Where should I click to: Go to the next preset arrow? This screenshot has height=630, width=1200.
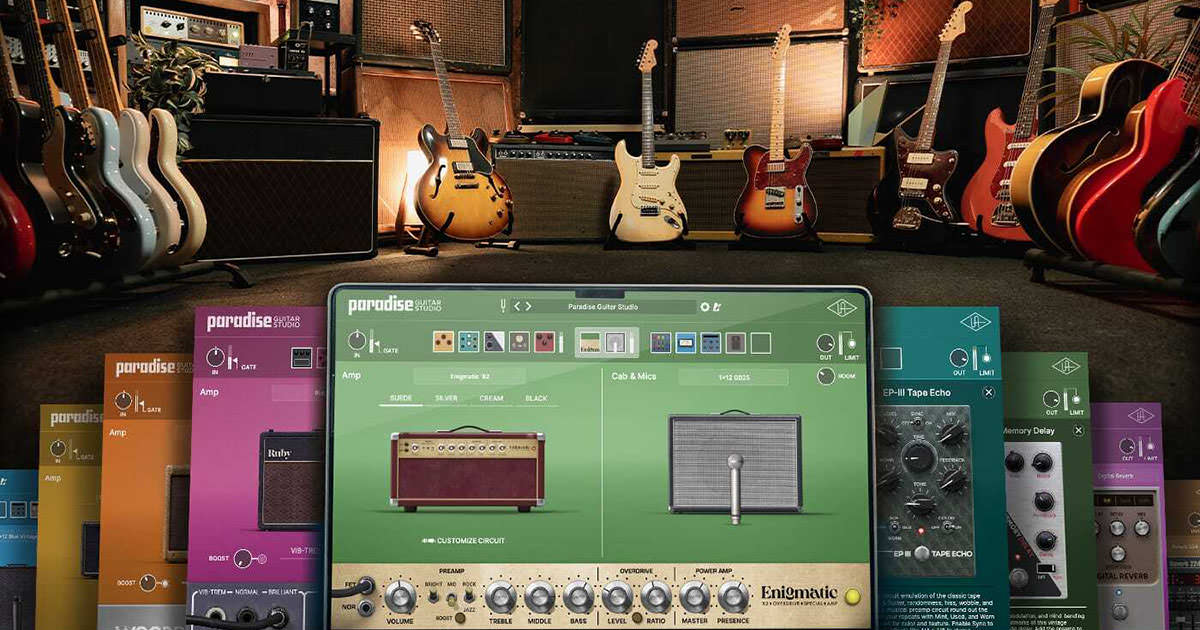528,307
